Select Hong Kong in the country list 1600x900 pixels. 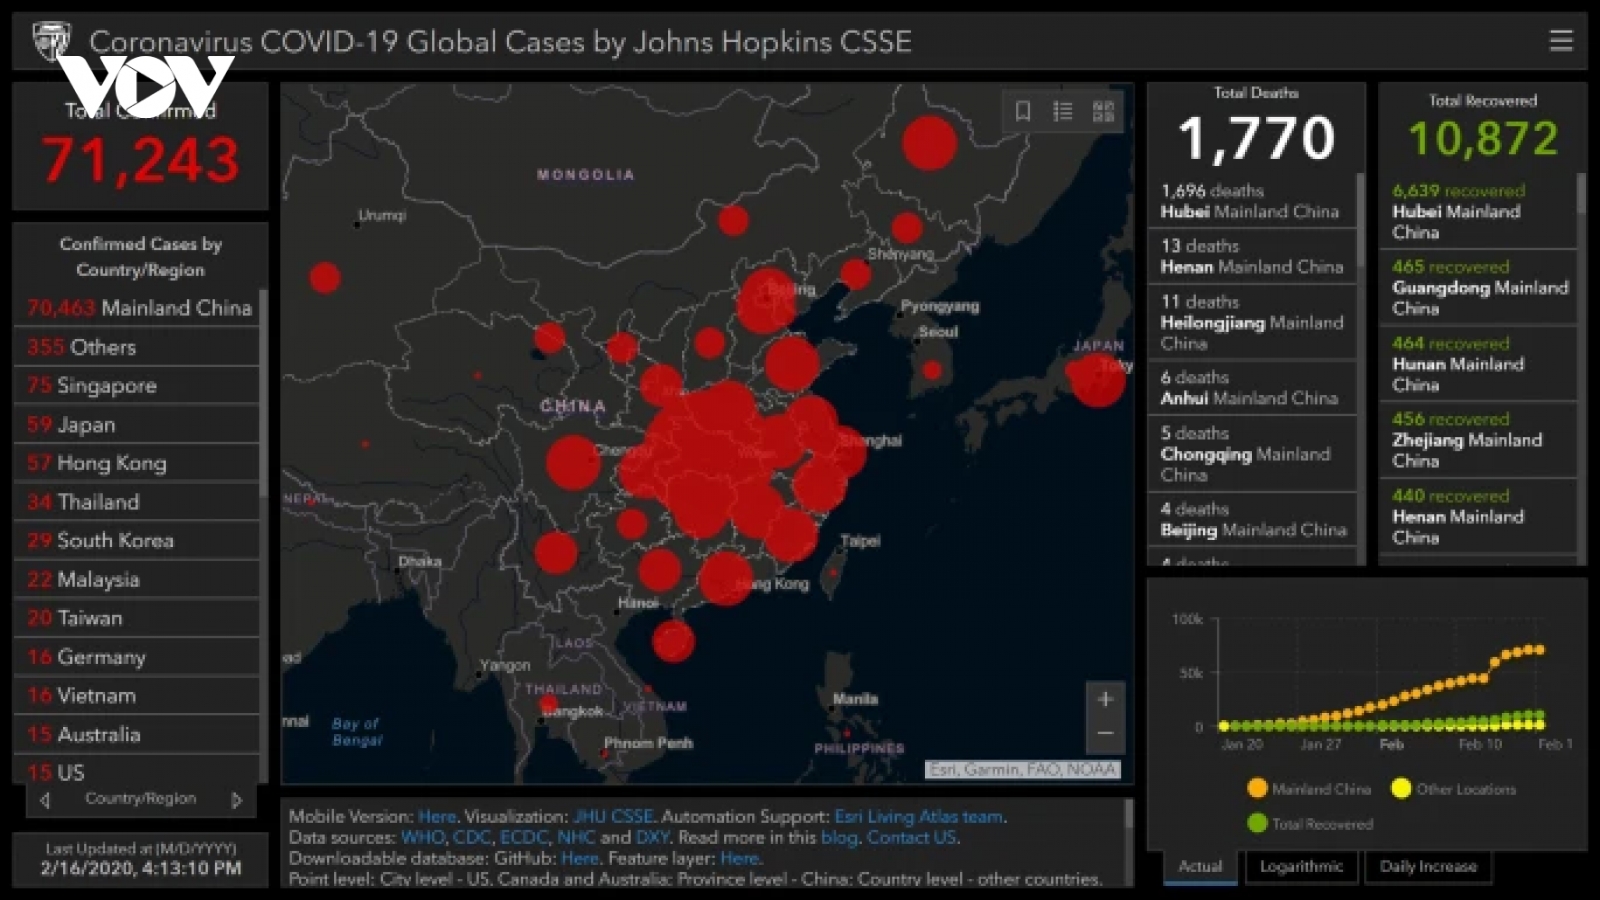pyautogui.click(x=137, y=463)
